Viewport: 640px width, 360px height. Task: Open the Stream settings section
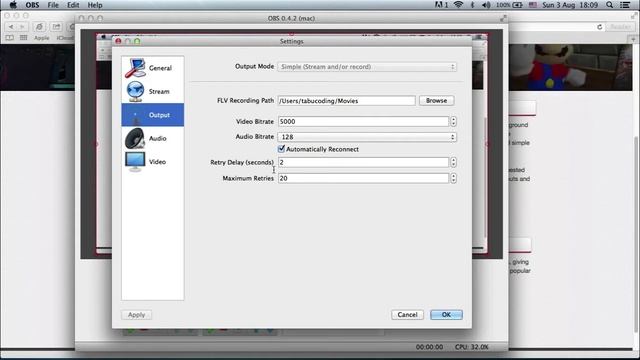click(153, 91)
